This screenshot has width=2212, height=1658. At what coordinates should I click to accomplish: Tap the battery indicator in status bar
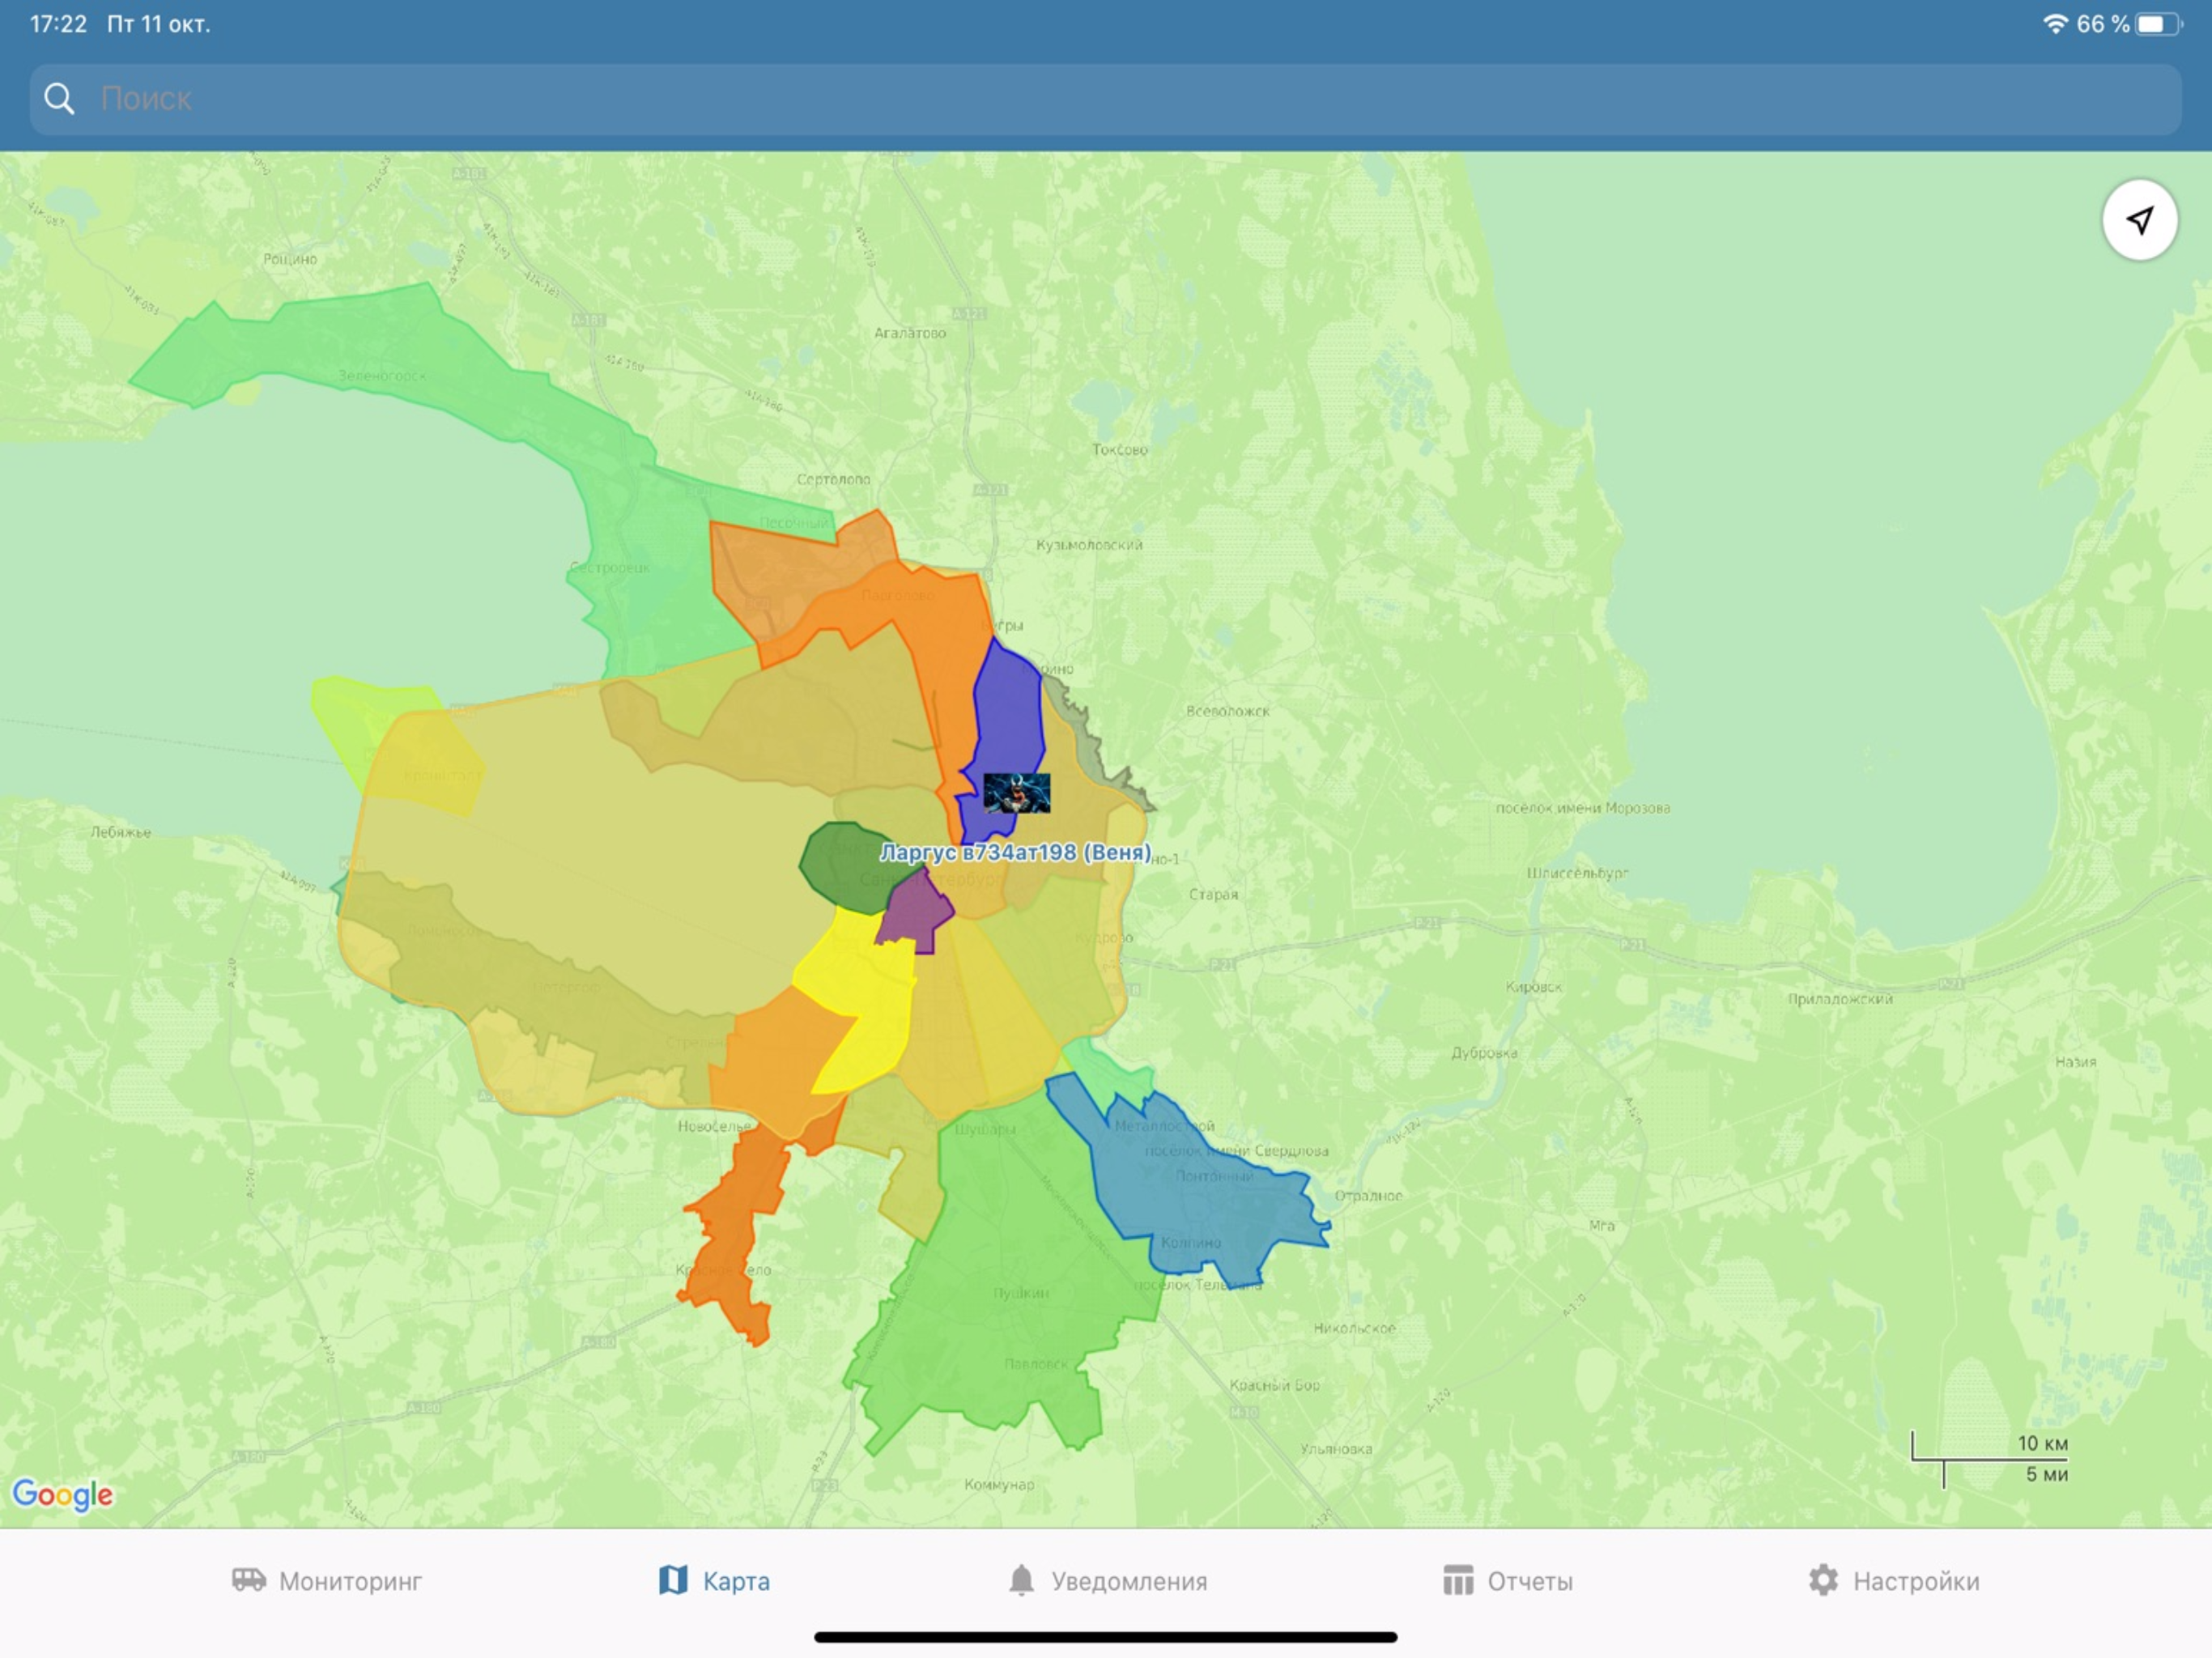(x=2158, y=24)
